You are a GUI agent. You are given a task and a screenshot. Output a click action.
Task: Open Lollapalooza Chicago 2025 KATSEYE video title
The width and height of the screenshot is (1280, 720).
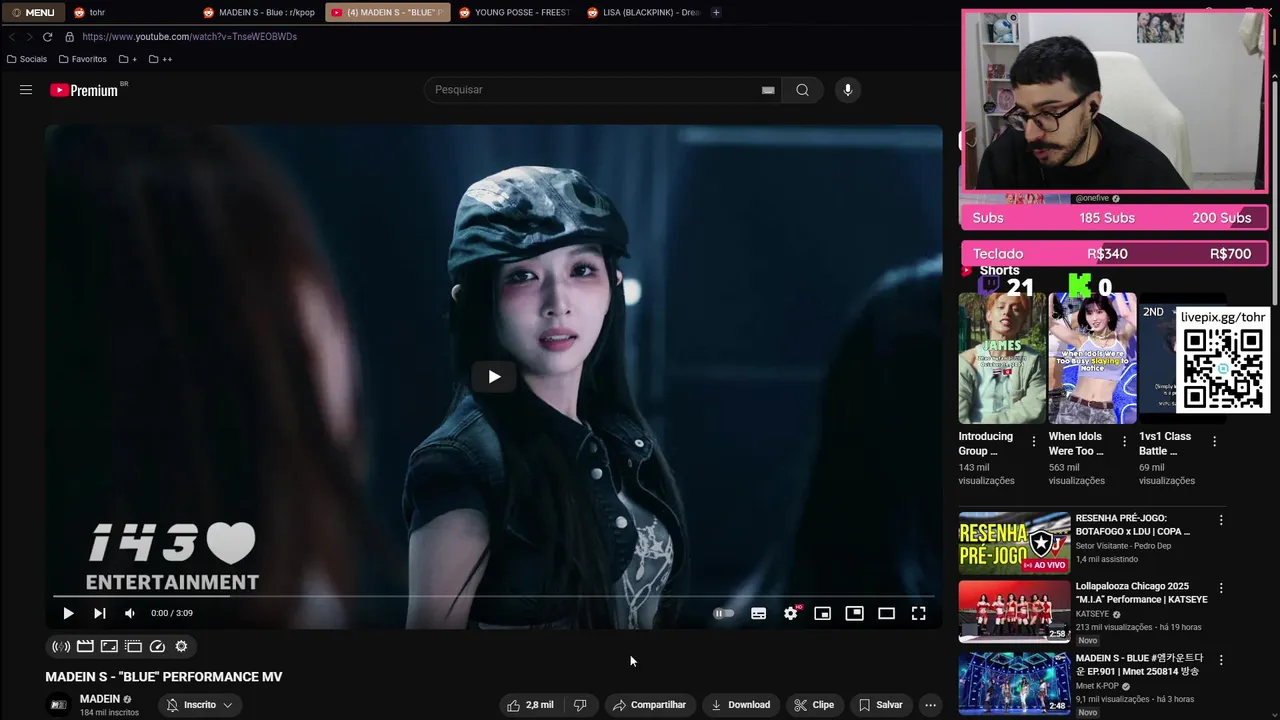(1142, 593)
